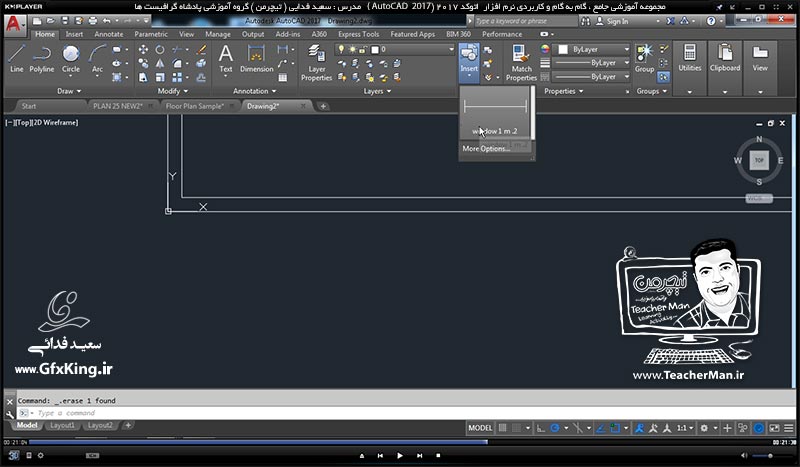Select window 1 m .2 block thumbnail
The width and height of the screenshot is (800, 467).
[494, 112]
